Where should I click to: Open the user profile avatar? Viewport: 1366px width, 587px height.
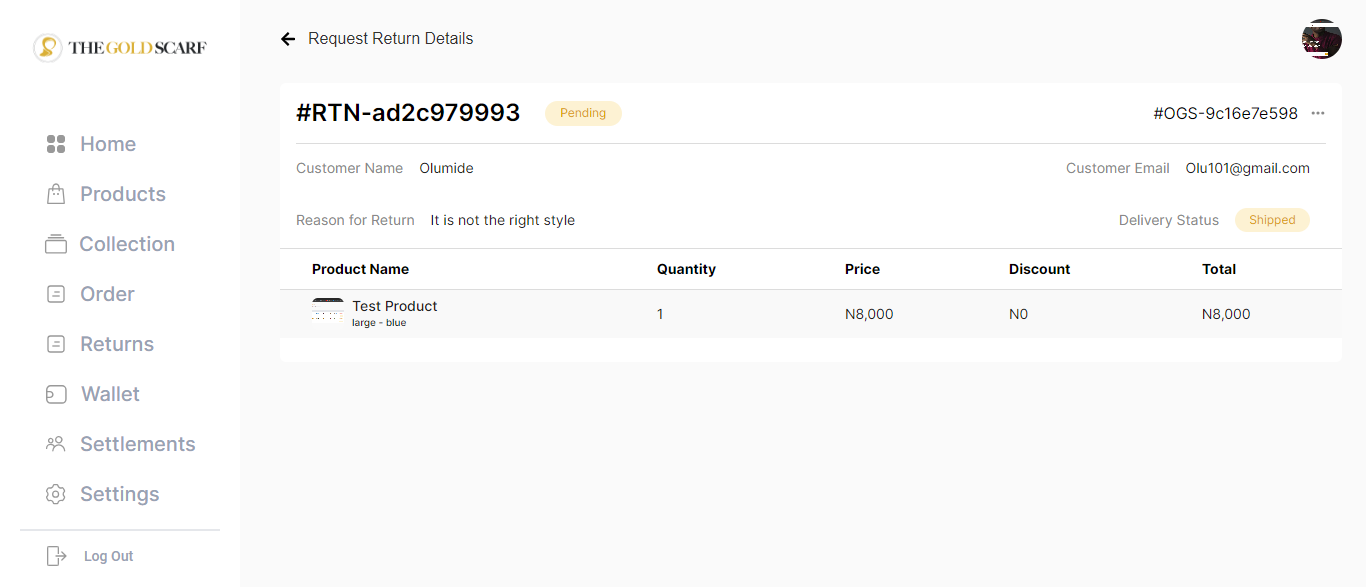pyautogui.click(x=1321, y=39)
